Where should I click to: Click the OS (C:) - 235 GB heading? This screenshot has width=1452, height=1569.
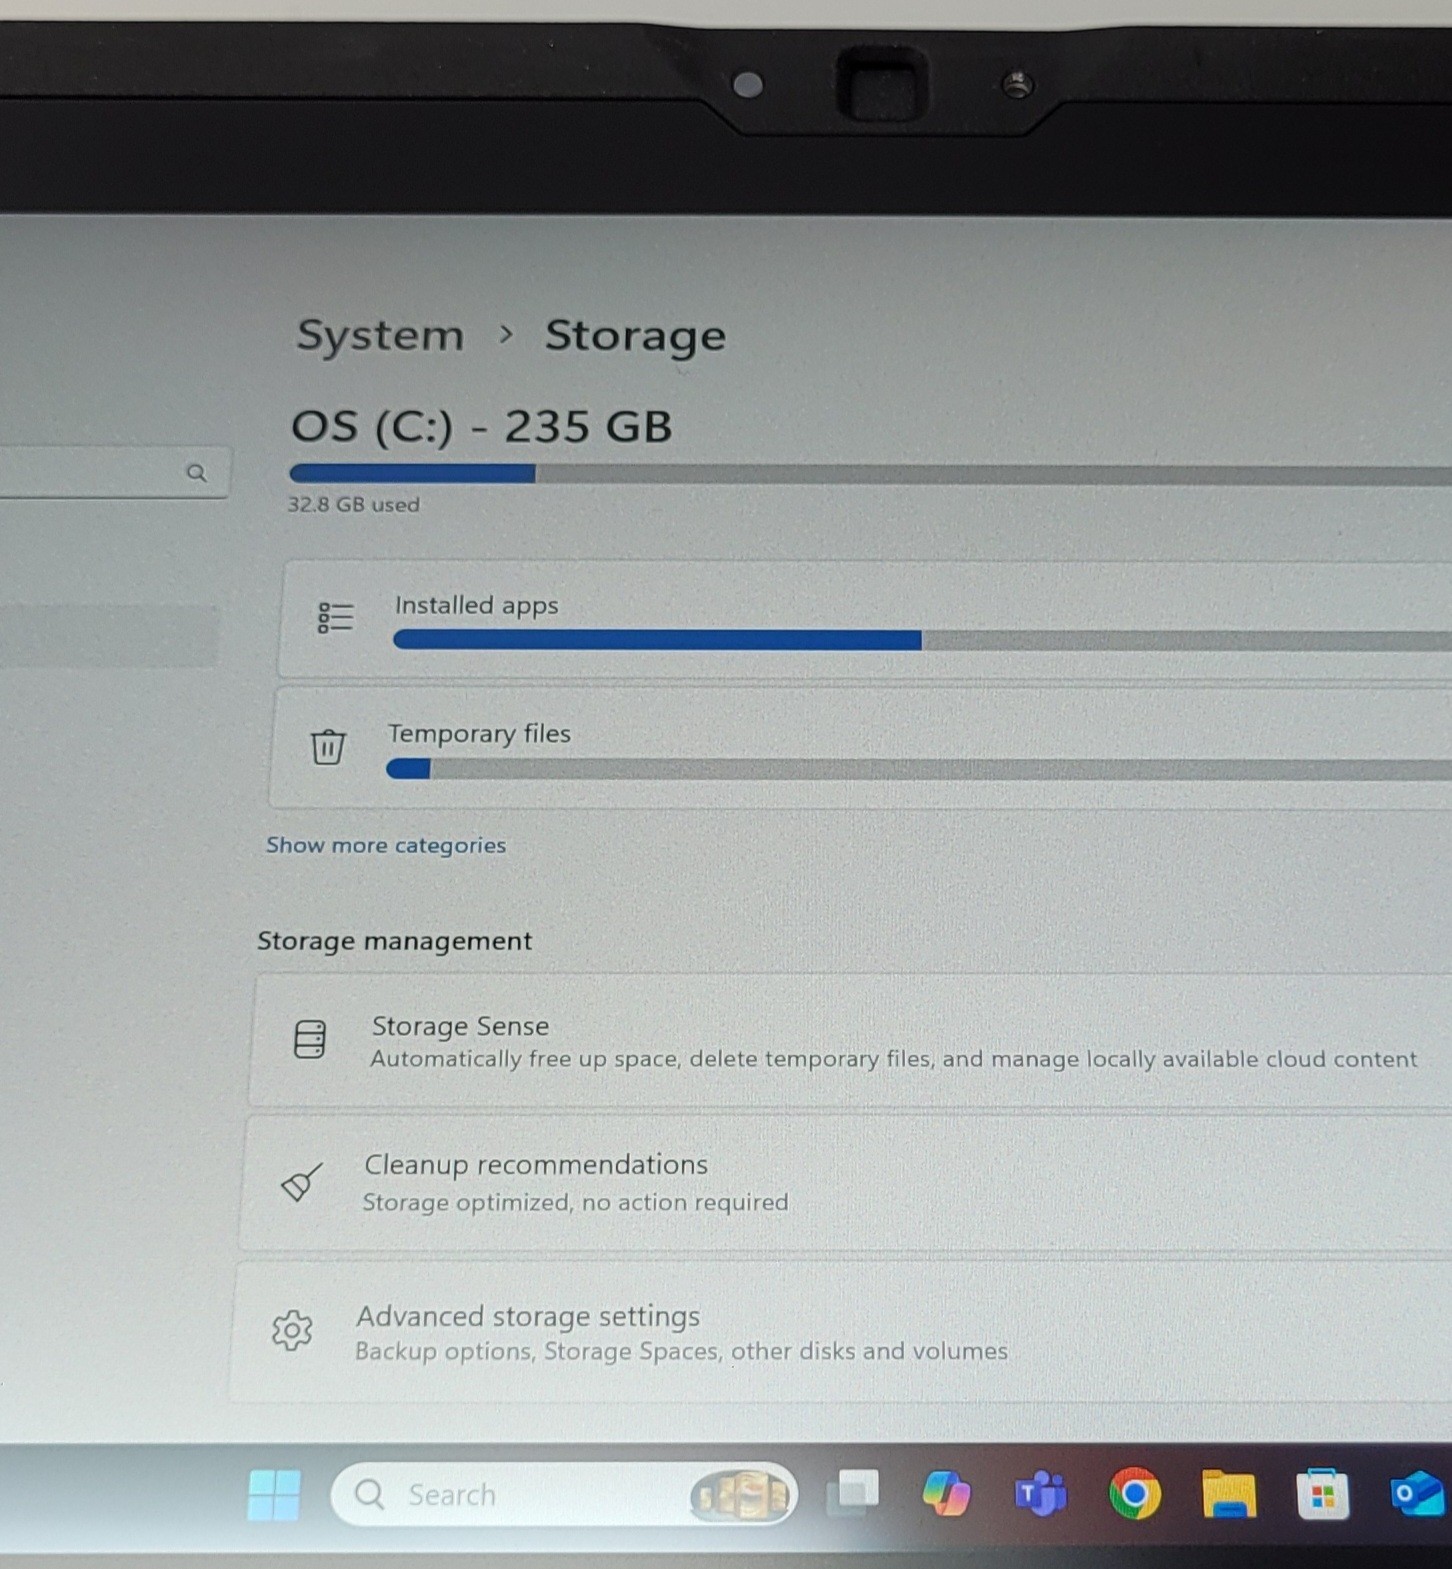click(x=481, y=427)
